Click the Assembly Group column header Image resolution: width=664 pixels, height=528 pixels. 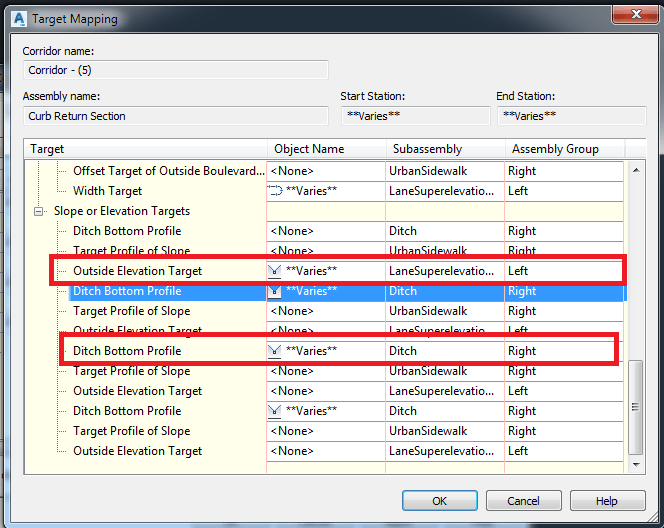[x=555, y=149]
